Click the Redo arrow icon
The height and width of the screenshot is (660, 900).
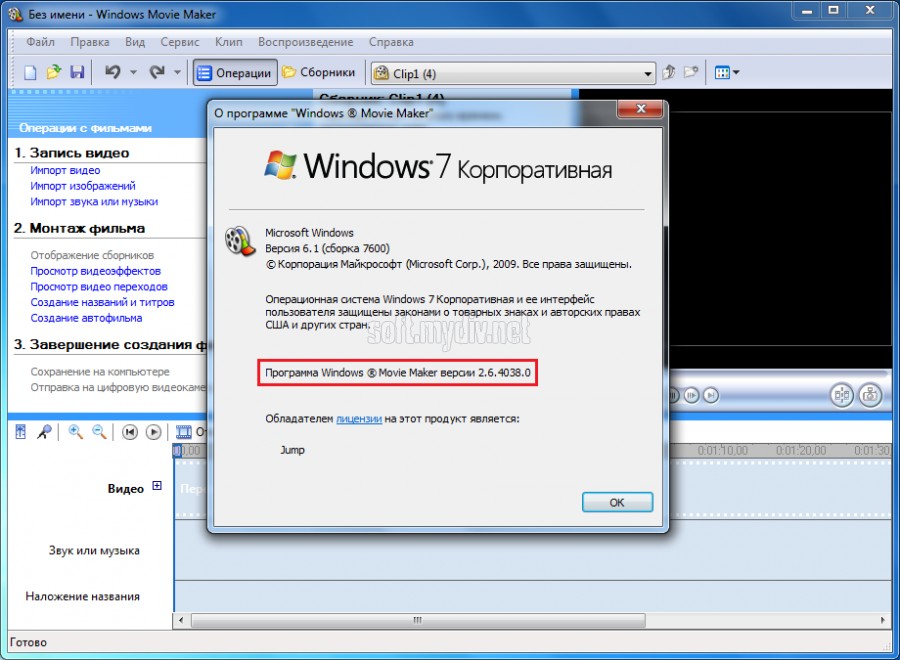[x=157, y=72]
